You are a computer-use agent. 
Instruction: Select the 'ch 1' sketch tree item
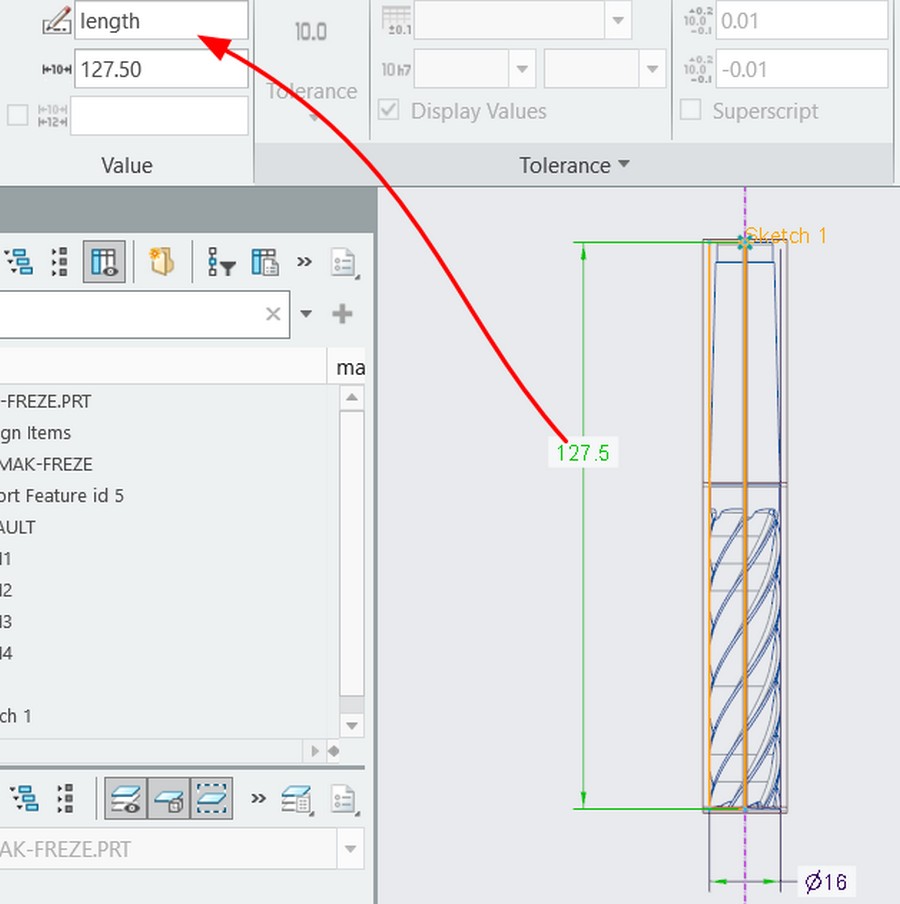(16, 716)
